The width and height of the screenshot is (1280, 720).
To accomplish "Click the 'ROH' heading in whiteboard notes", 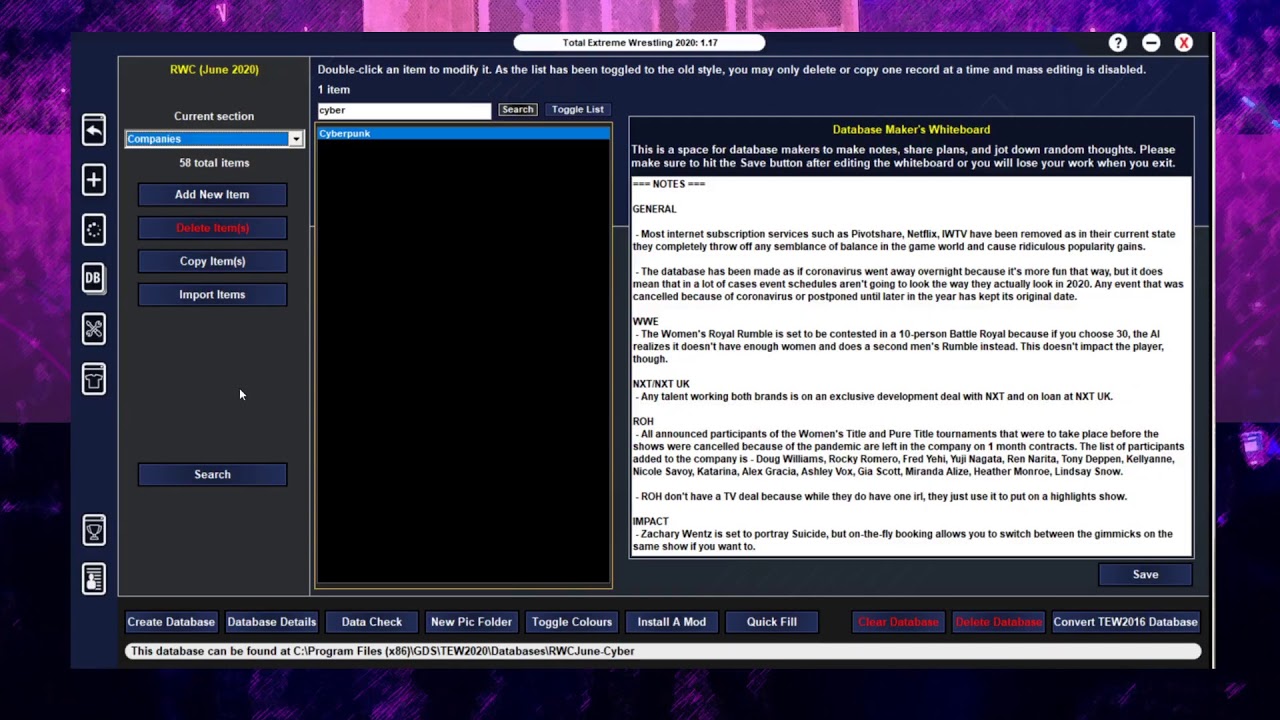I will click(643, 422).
